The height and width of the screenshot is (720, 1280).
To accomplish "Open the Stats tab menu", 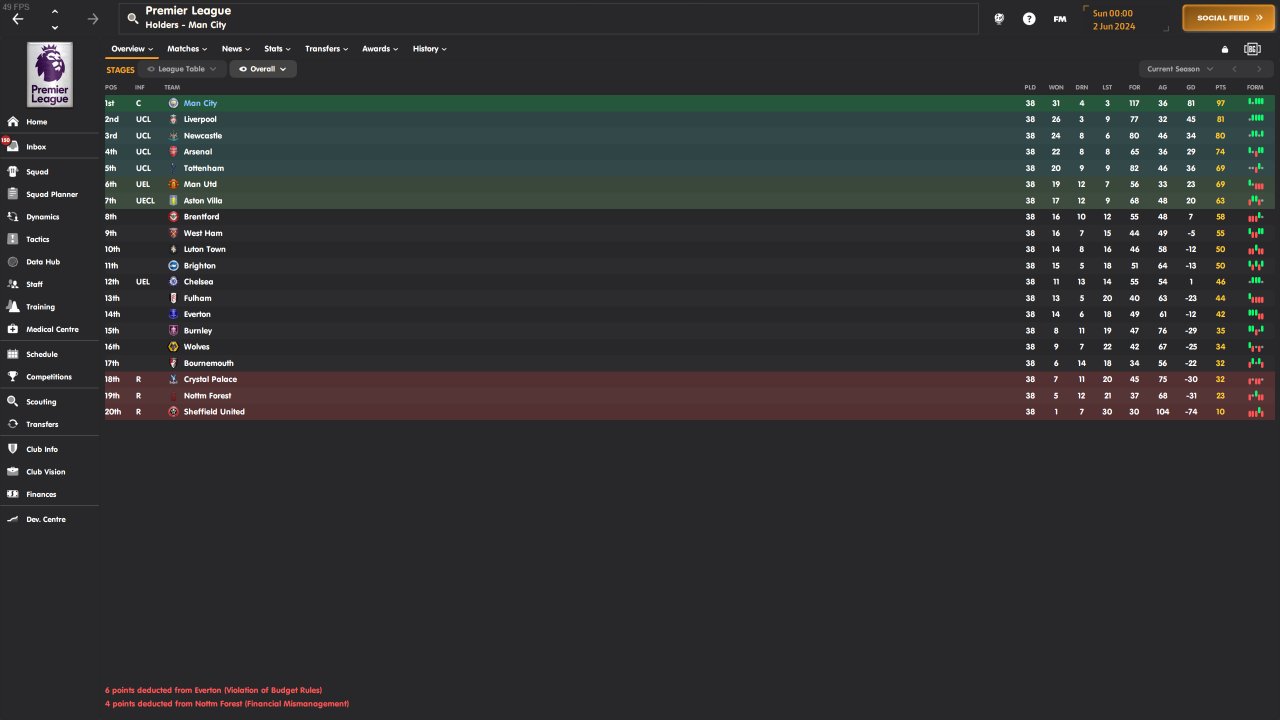I will 277,49.
